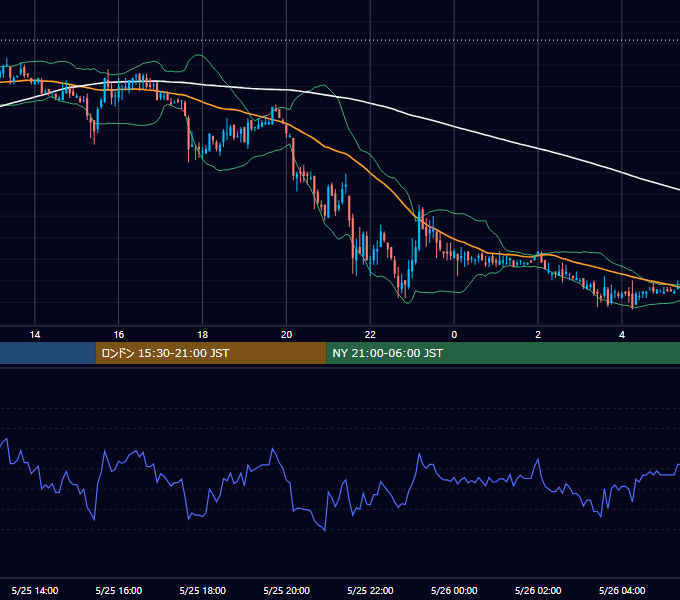
Task: Click the 5/25 22:00 date label
Action: point(370,590)
